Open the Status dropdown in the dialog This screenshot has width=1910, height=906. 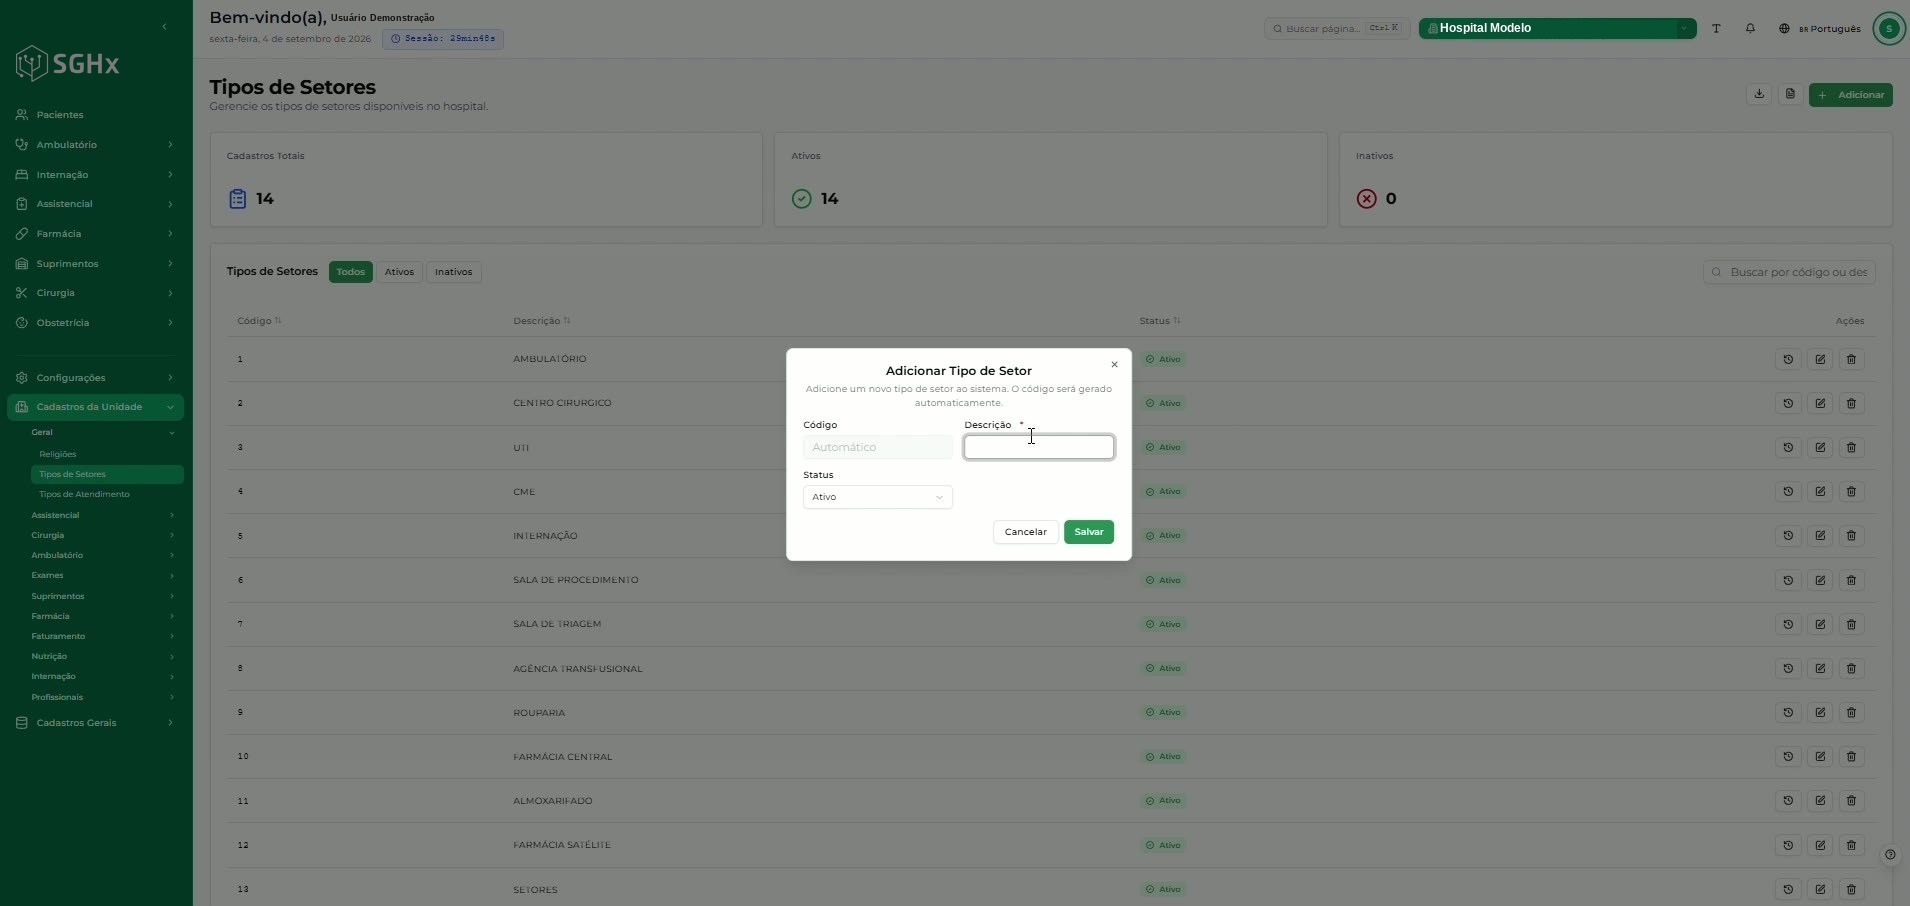(877, 497)
